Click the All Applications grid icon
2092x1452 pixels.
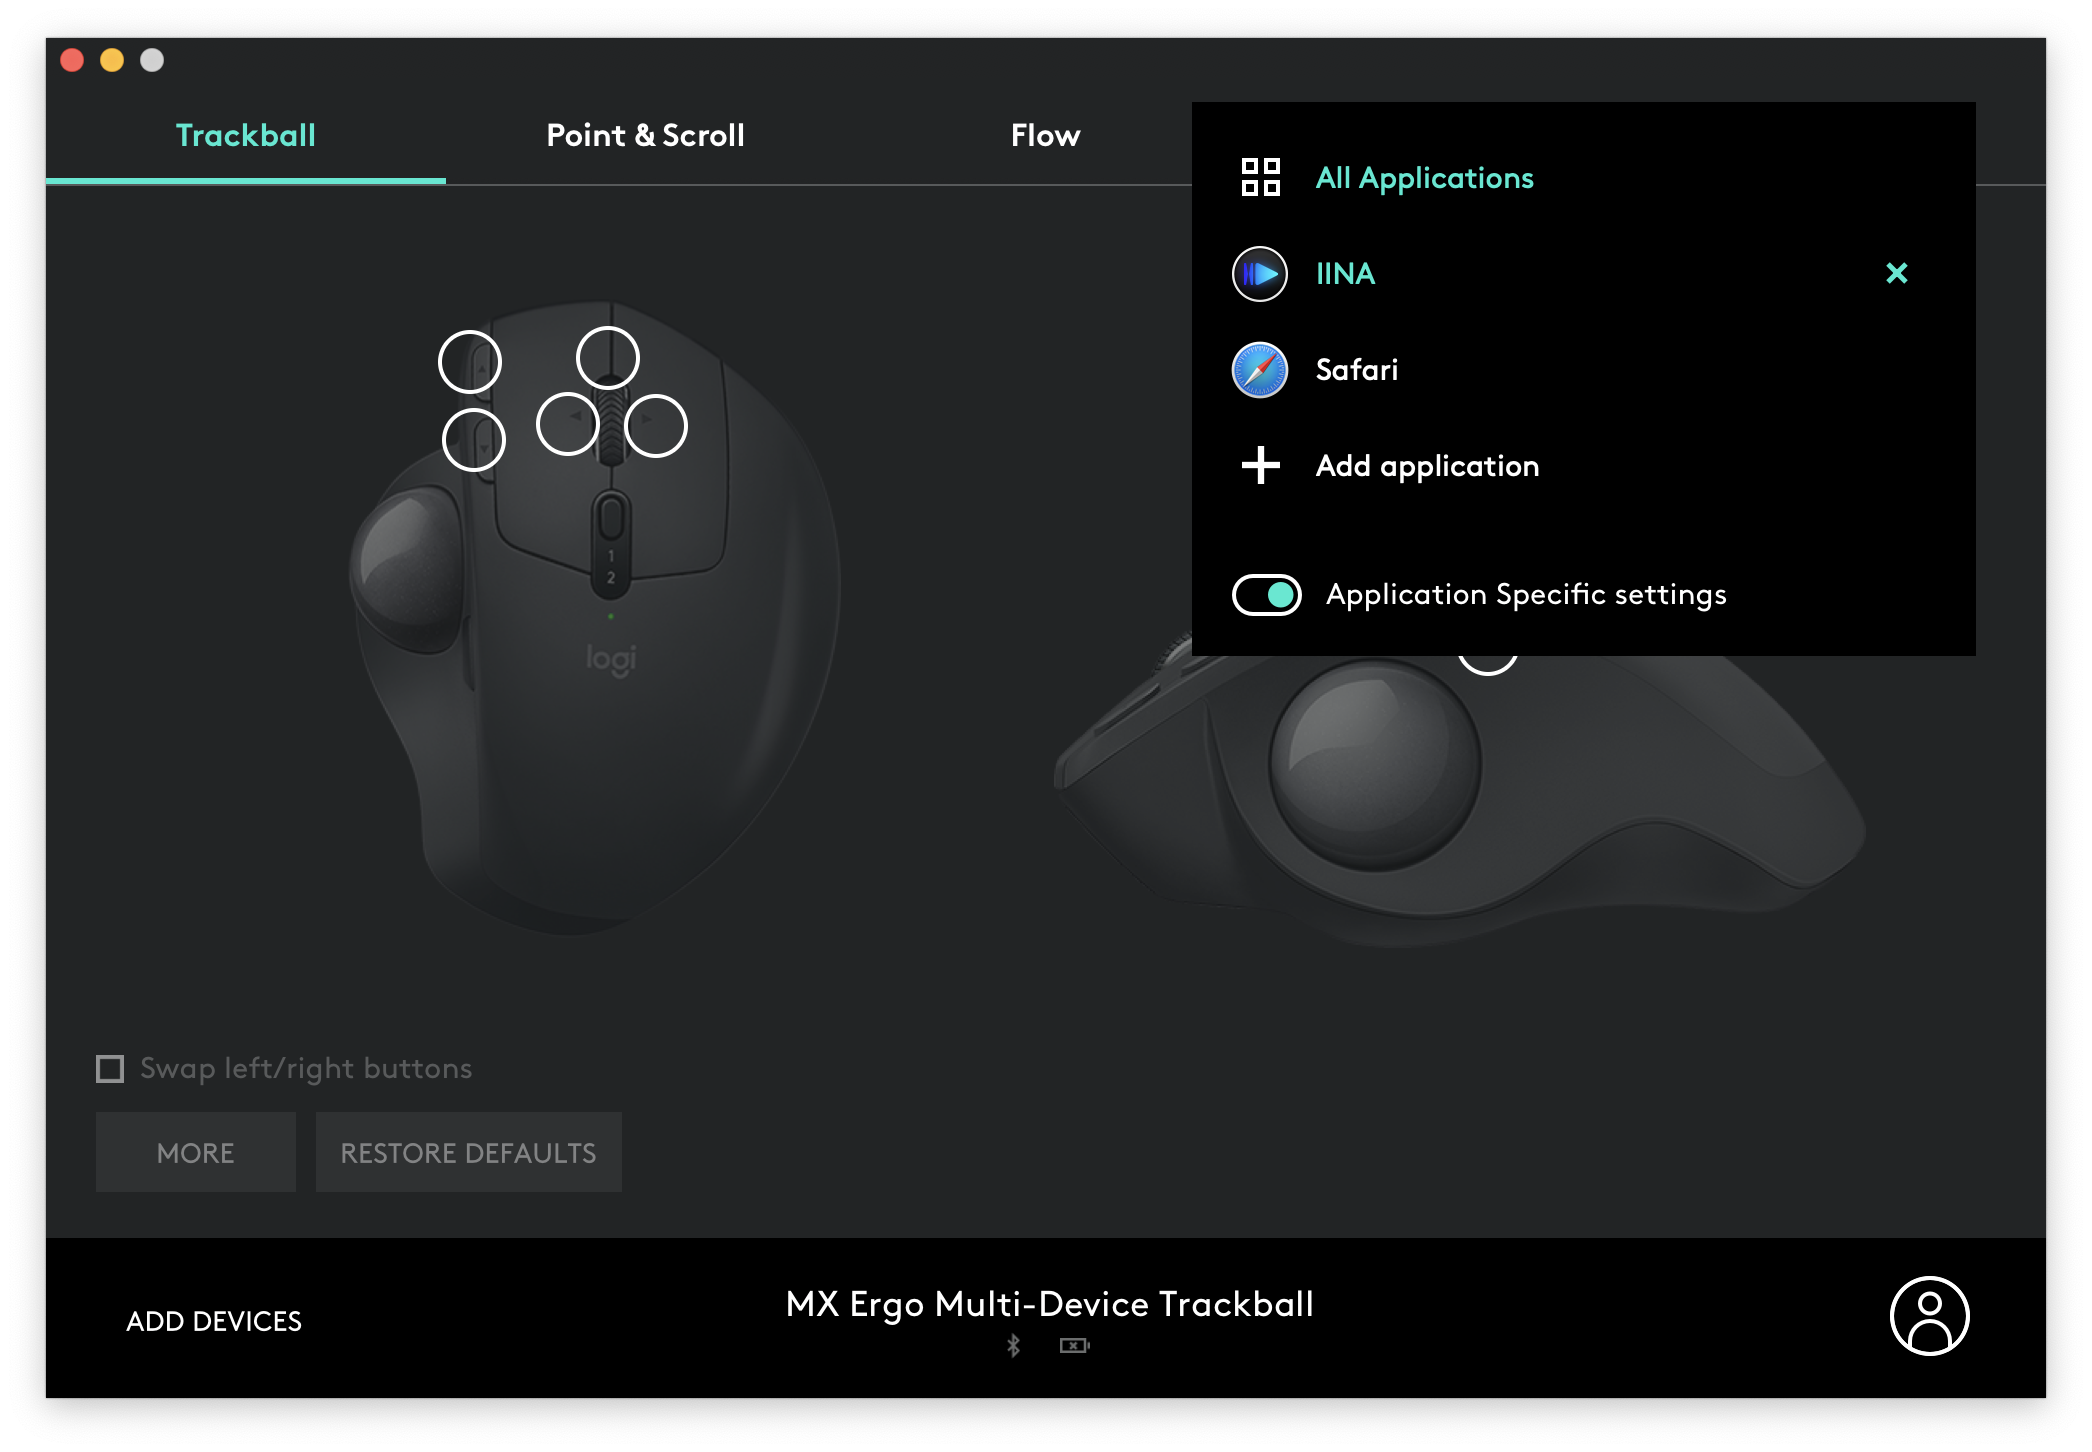(1260, 177)
